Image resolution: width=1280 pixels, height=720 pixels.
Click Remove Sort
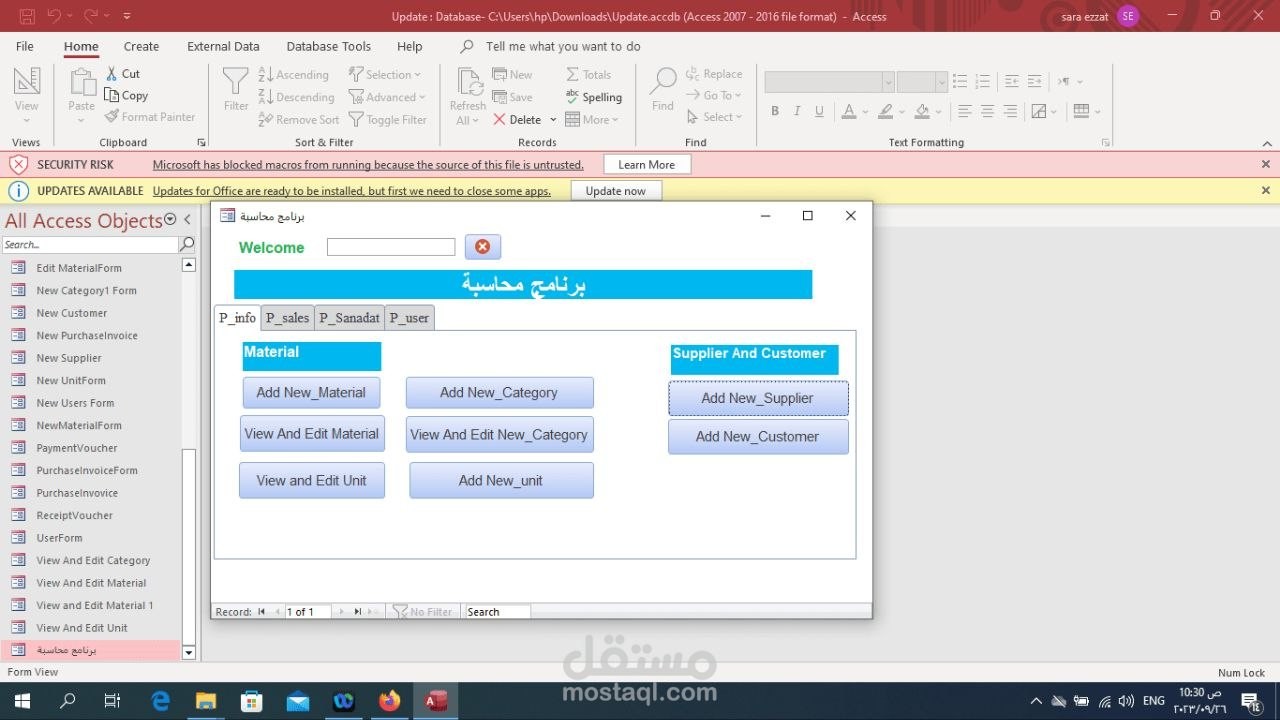[299, 119]
